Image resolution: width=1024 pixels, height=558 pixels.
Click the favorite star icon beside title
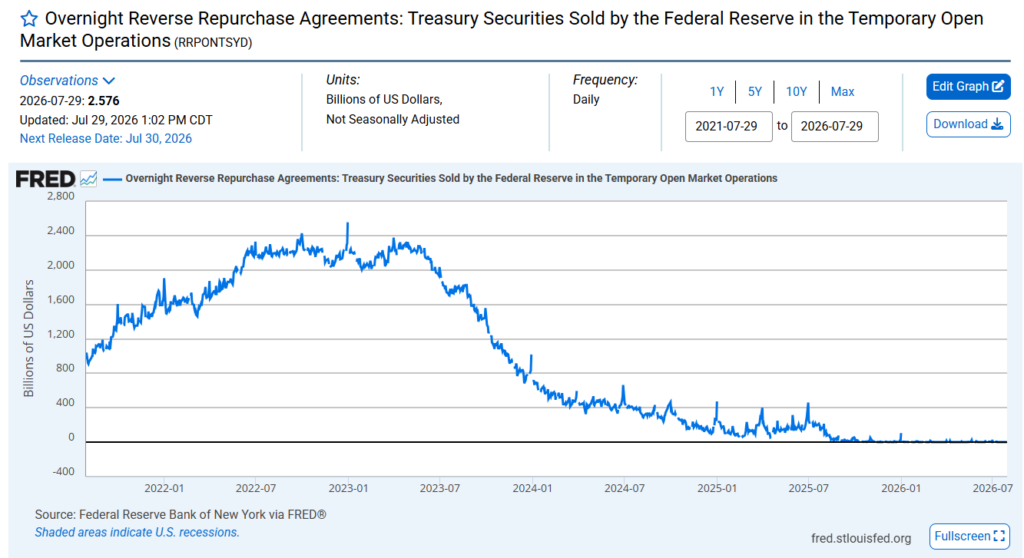click(29, 18)
